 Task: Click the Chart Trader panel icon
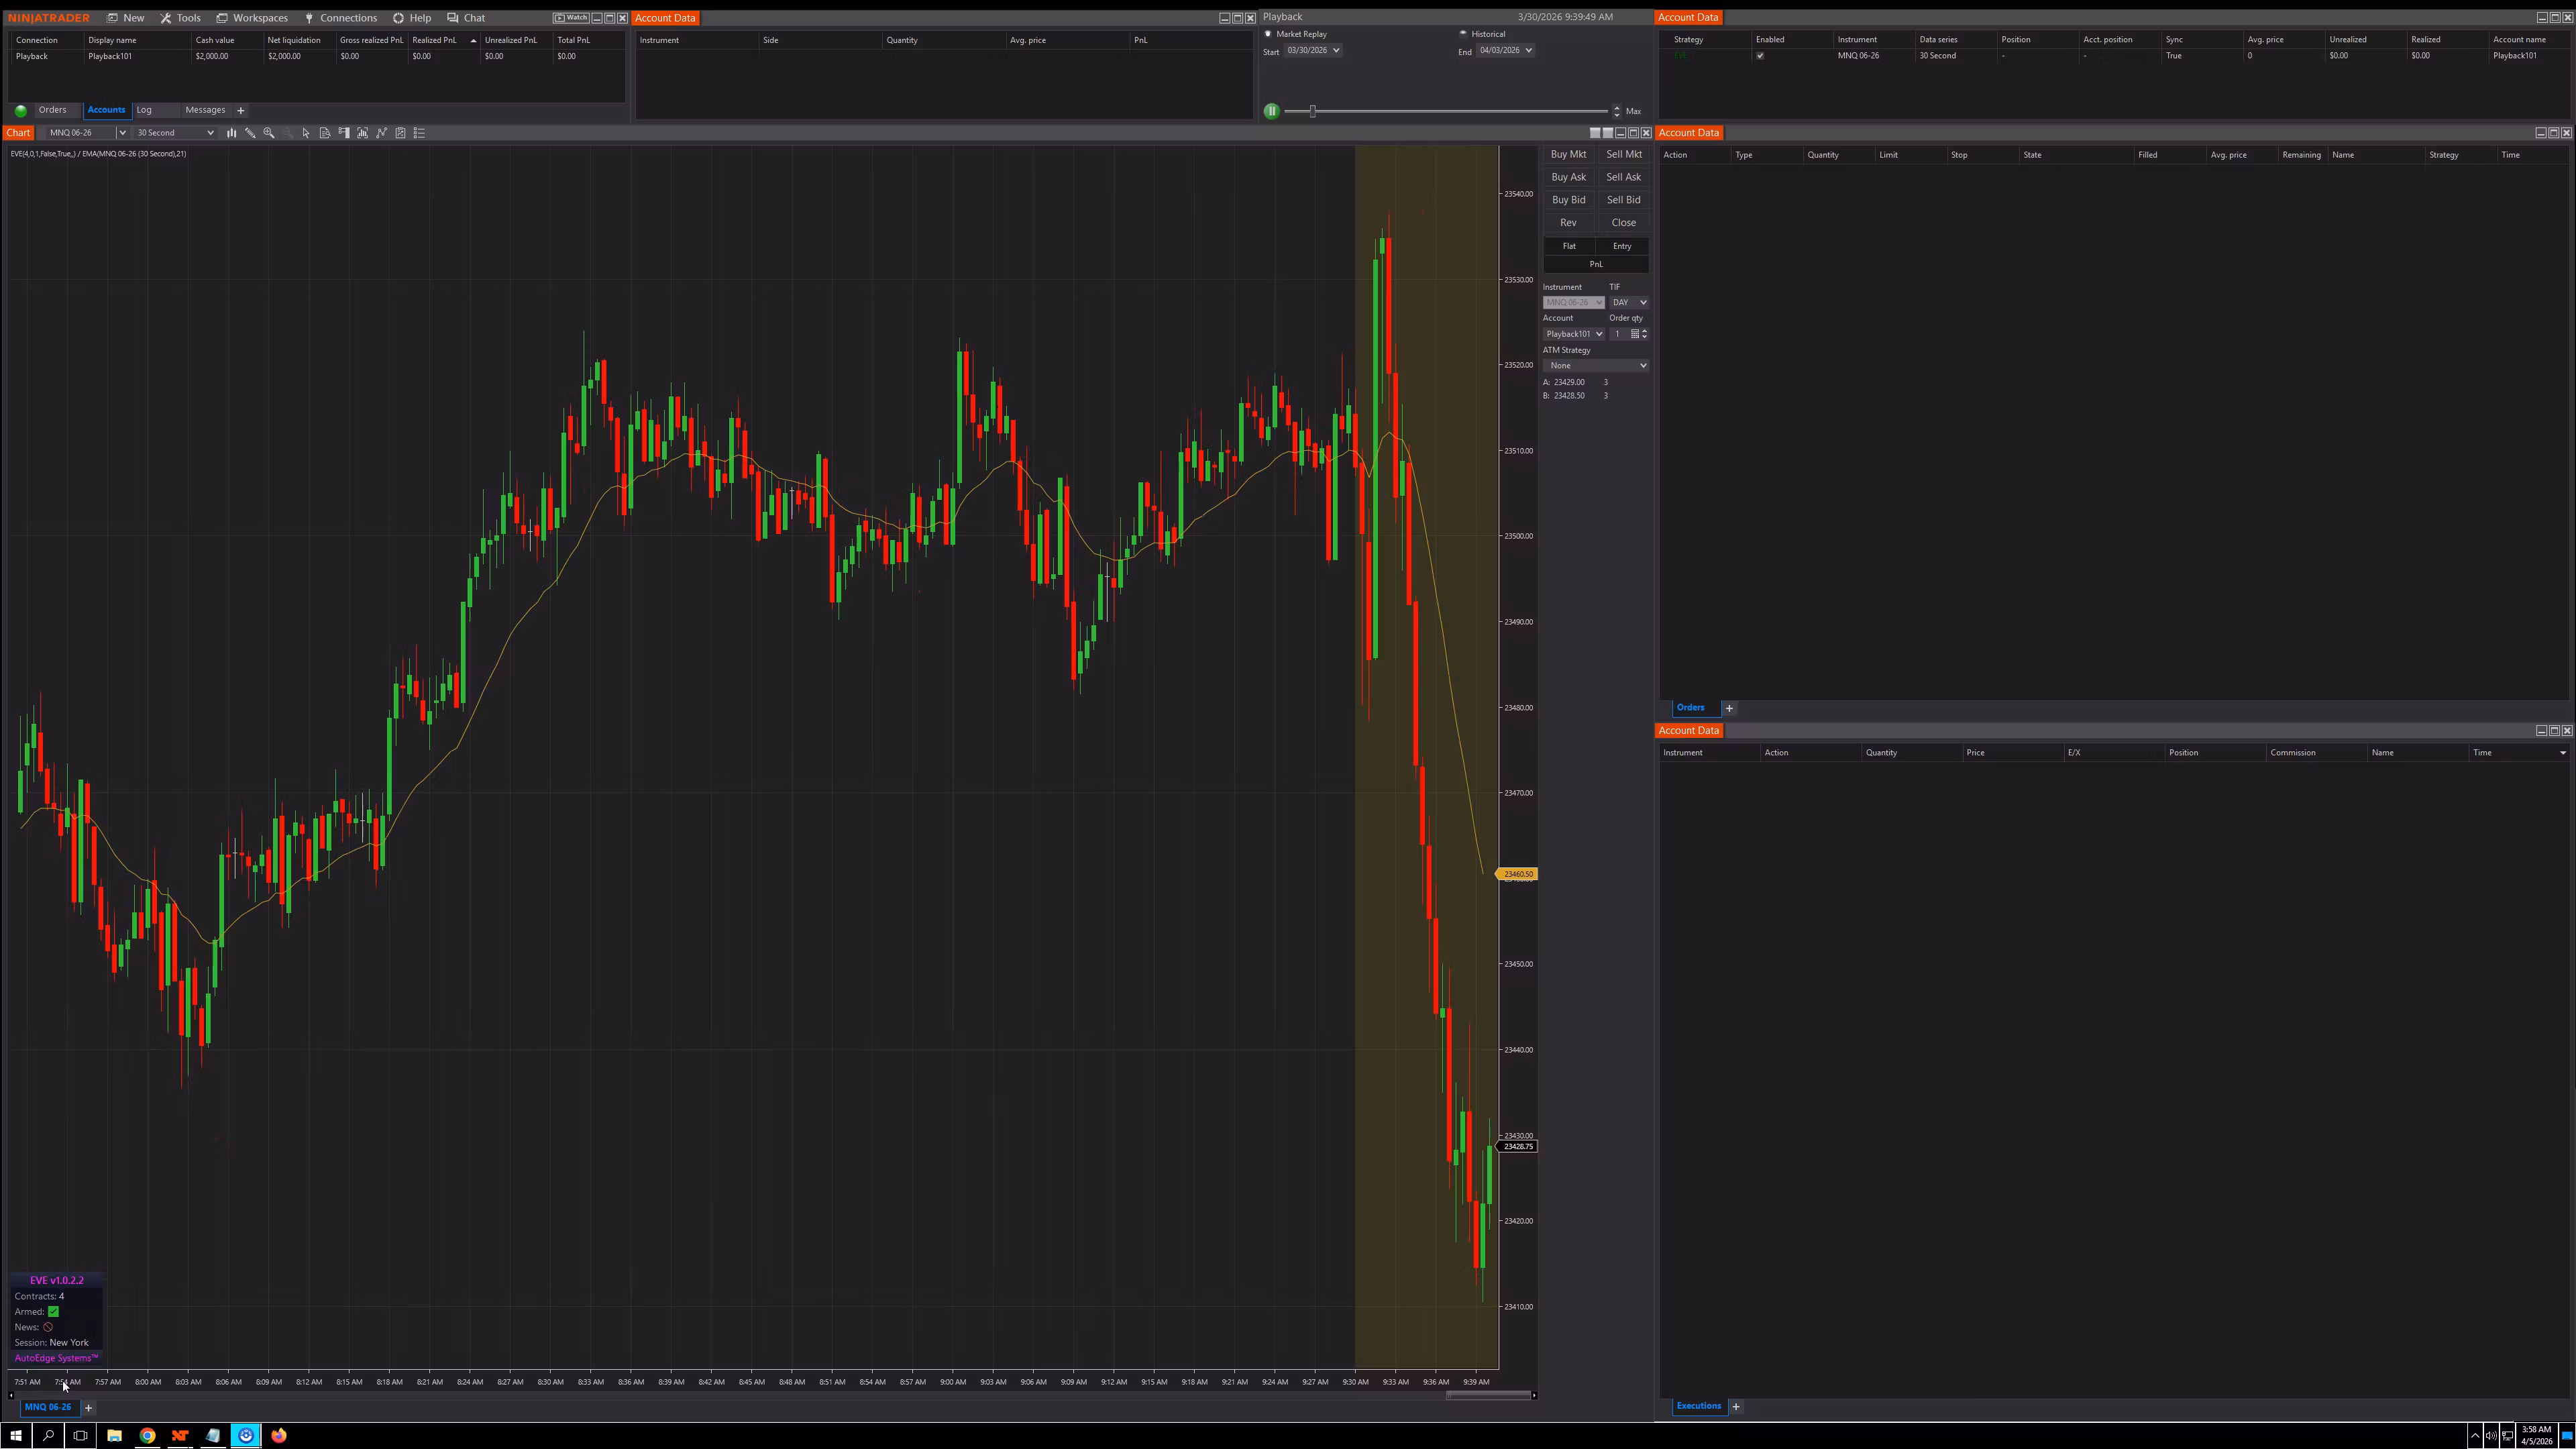tap(344, 132)
